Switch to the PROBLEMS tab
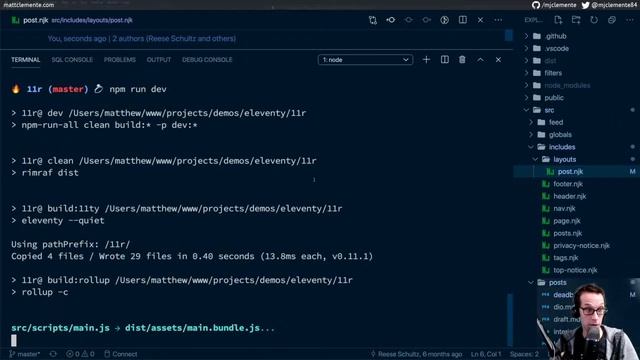Image resolution: width=640 pixels, height=360 pixels. pos(120,60)
